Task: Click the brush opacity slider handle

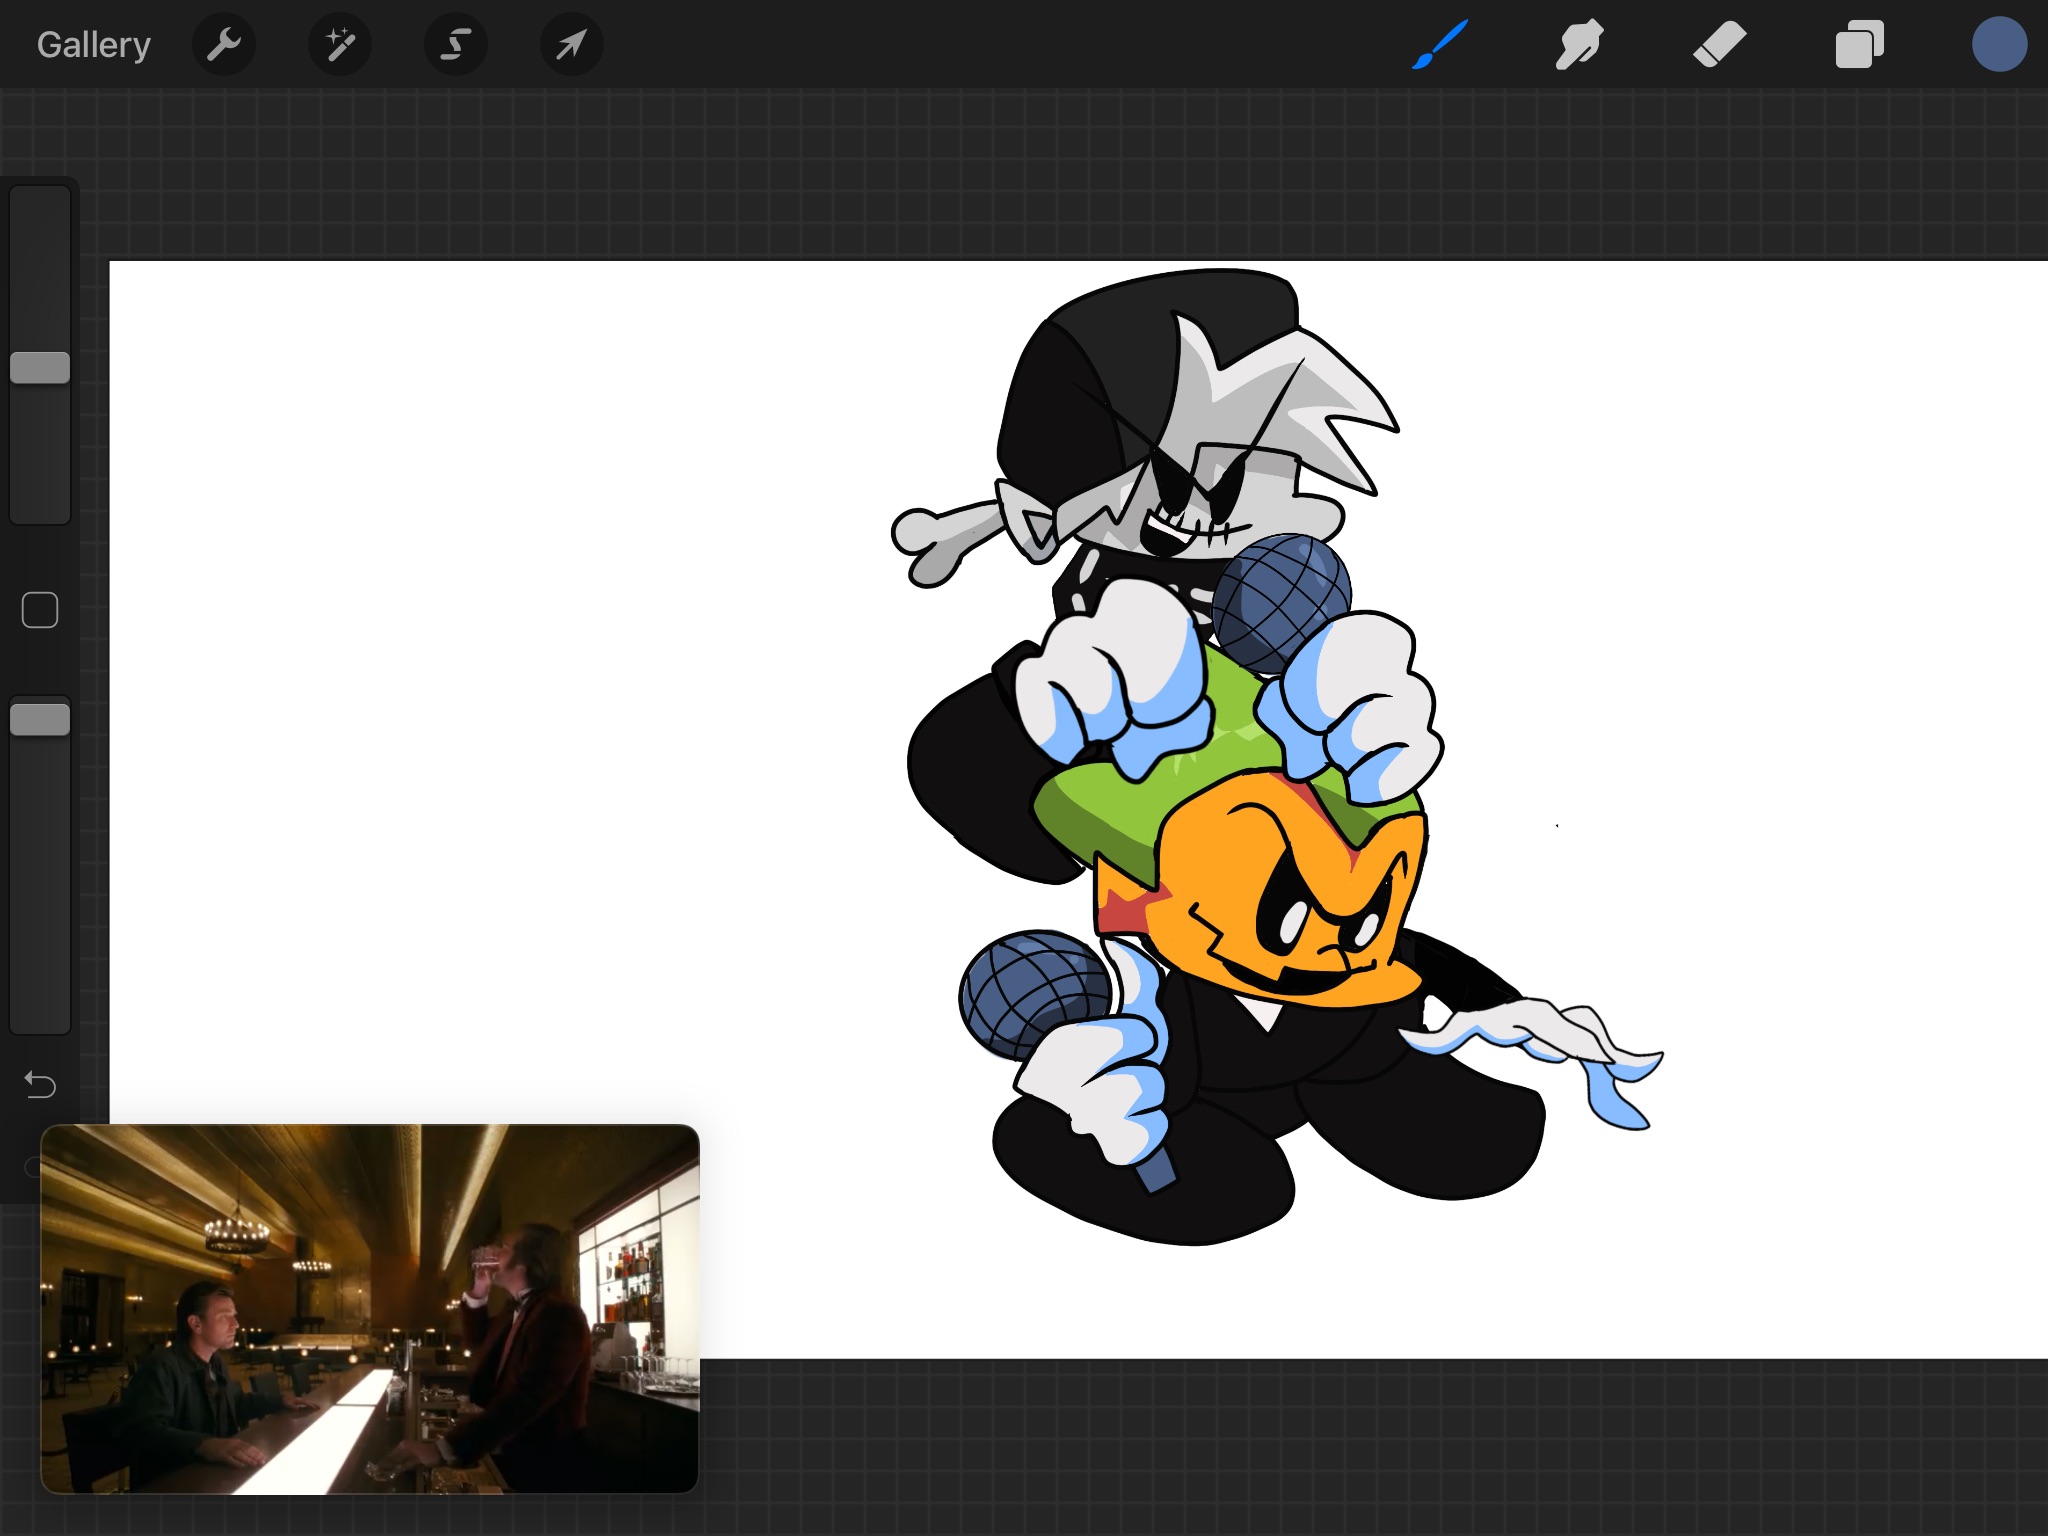Action: [40, 720]
